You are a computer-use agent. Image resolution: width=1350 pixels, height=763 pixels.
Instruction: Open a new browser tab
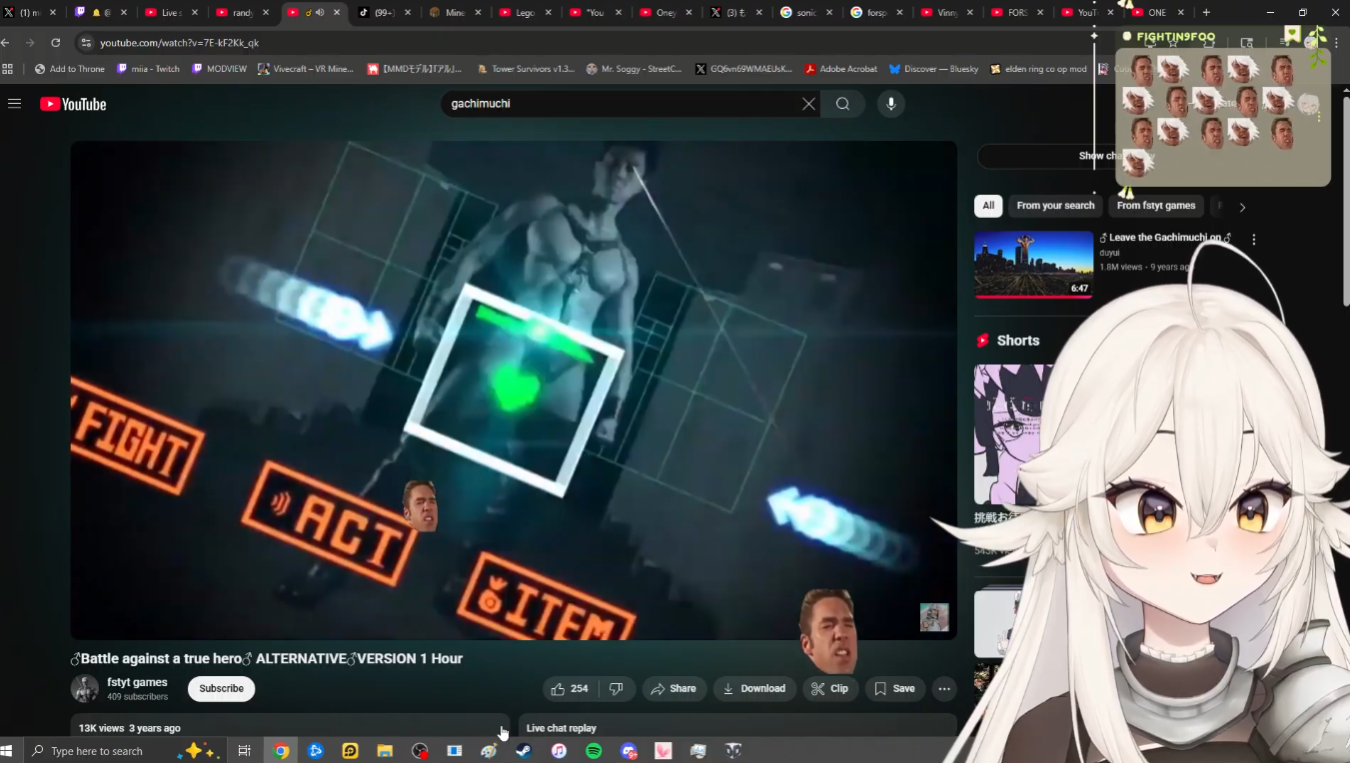[x=1206, y=12]
